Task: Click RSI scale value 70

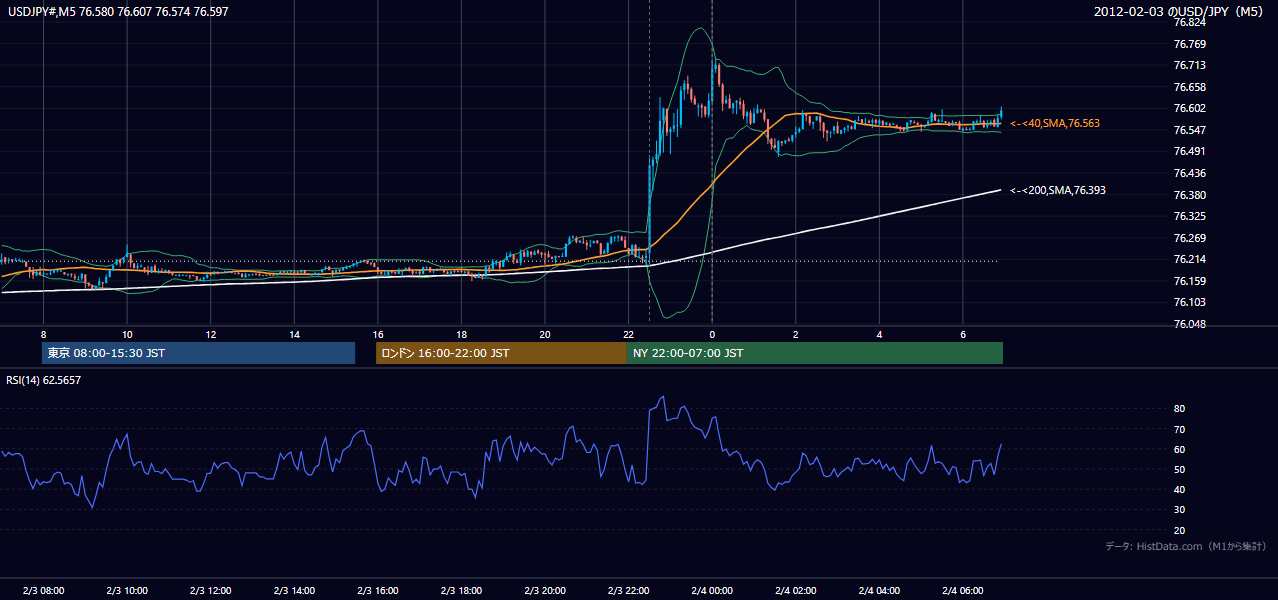Action: pos(1180,429)
